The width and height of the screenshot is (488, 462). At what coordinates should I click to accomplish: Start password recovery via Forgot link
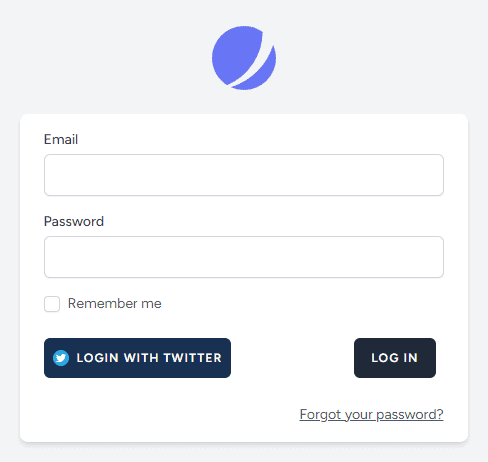click(371, 414)
